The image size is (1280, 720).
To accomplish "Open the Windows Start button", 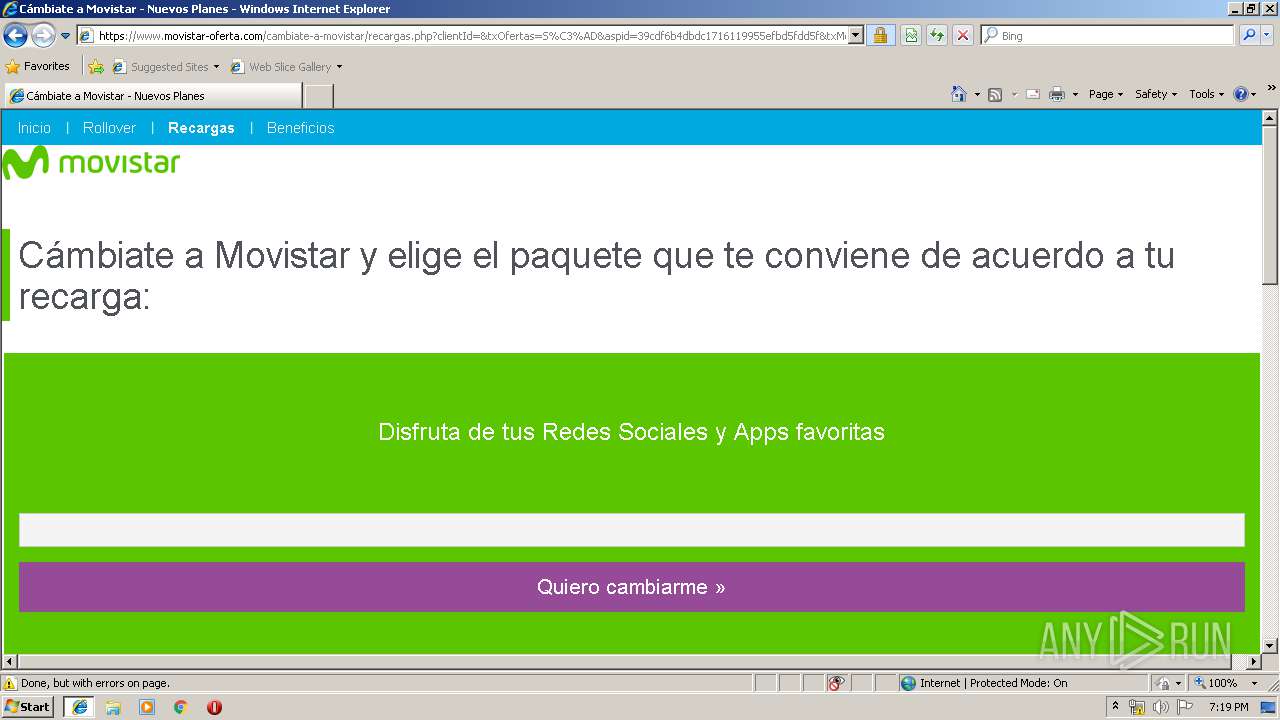I will [28, 707].
